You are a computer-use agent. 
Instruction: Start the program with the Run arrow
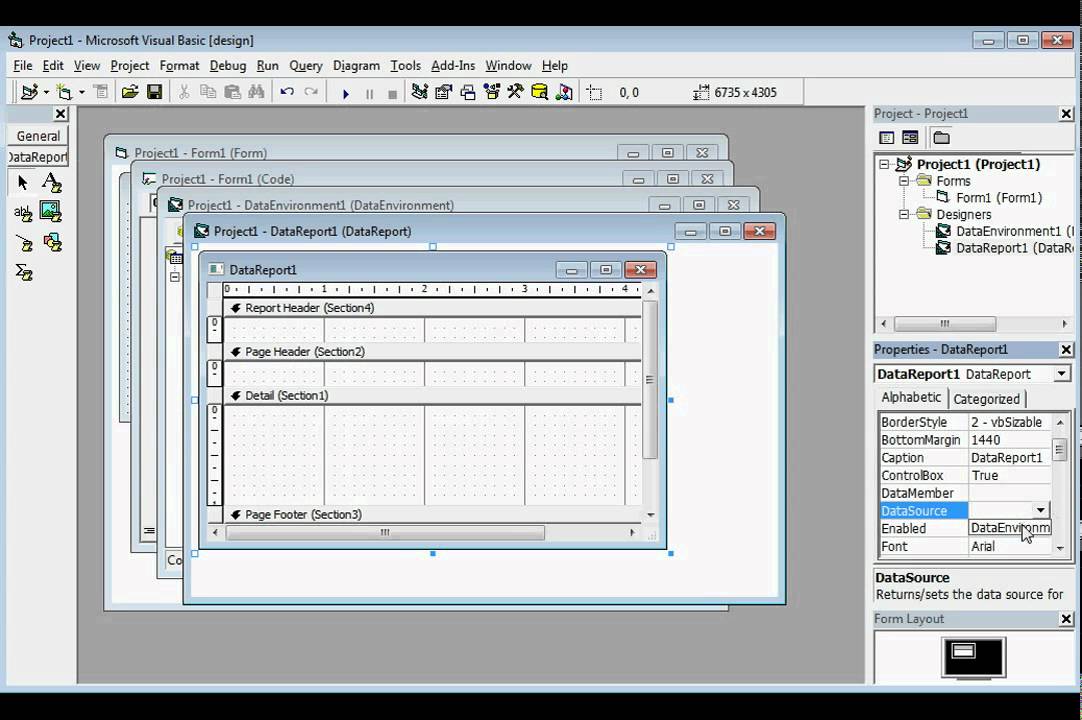pos(346,93)
